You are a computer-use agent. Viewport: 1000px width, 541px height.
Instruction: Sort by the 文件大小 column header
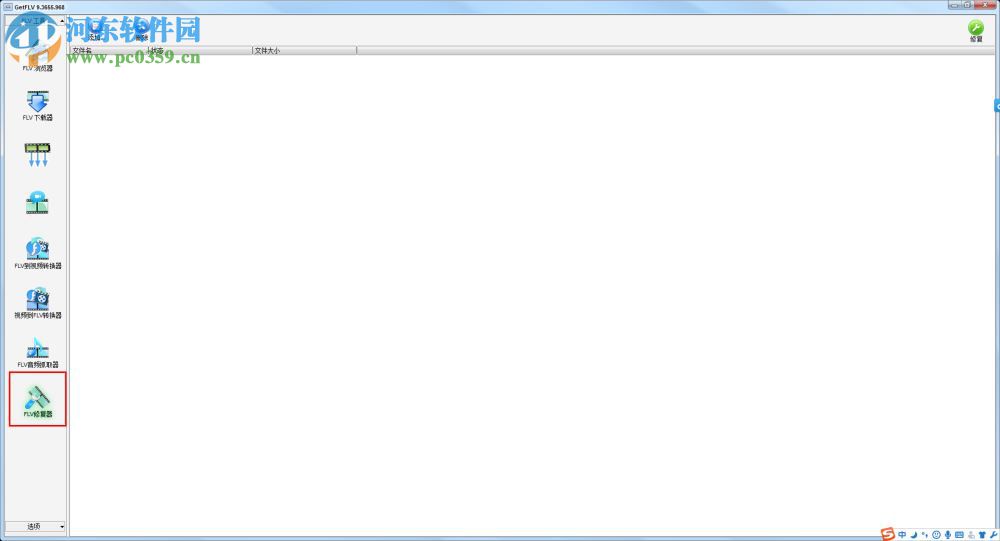pyautogui.click(x=304, y=50)
